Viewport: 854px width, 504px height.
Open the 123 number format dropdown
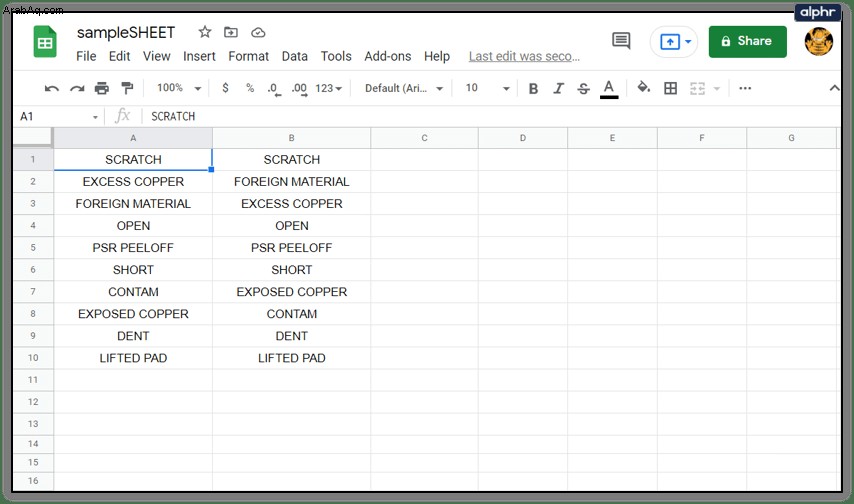[328, 88]
